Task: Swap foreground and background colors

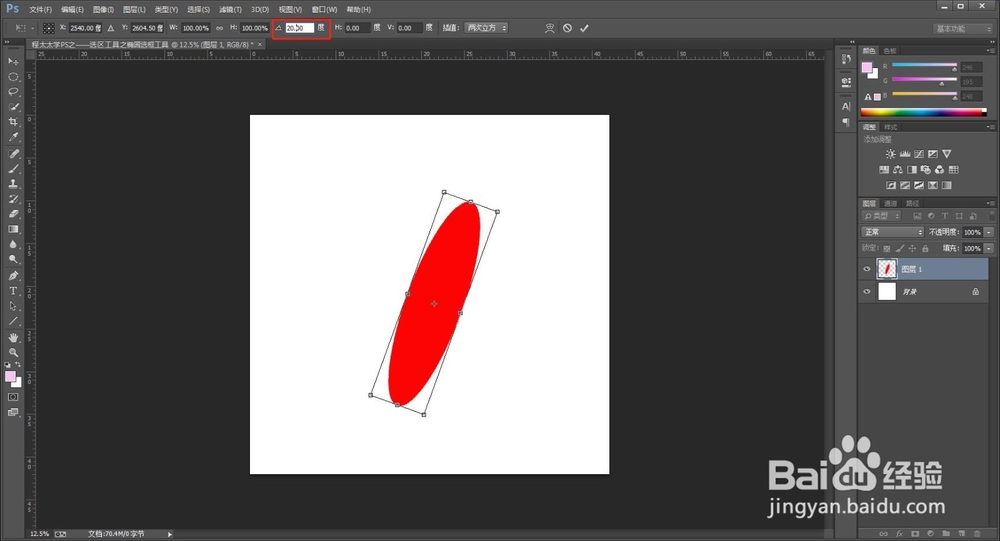Action: (x=18, y=365)
